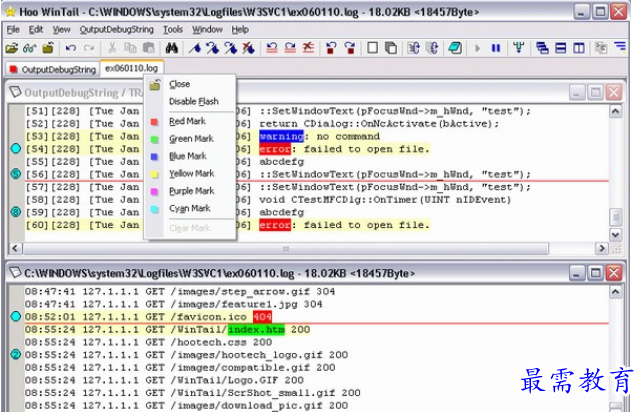The image size is (642, 412).
Task: Click the single blank window toolbar icon
Action: [372, 48]
